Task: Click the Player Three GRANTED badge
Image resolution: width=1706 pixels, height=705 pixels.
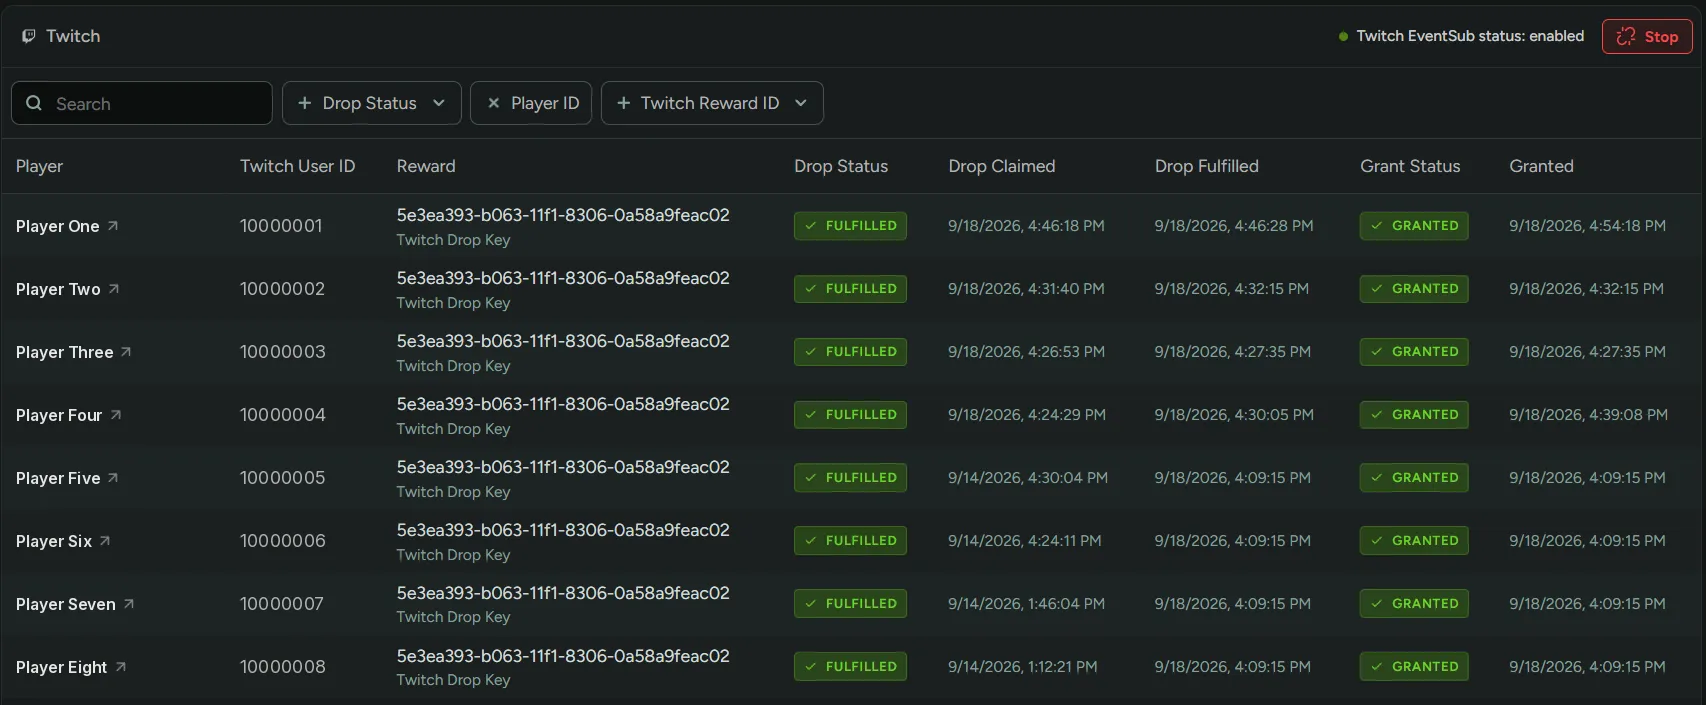Action: point(1414,352)
